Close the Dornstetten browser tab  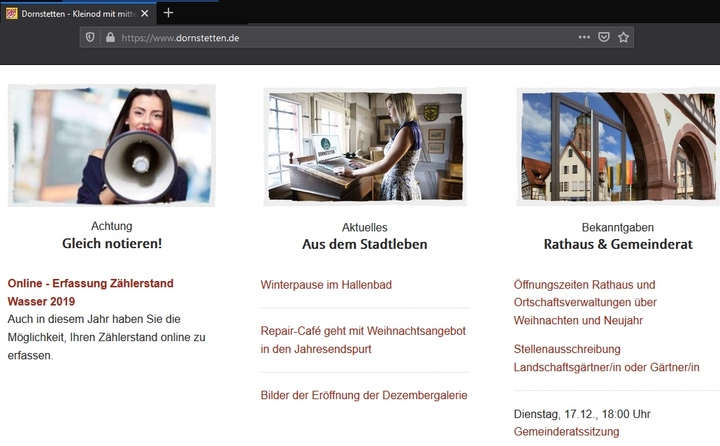(142, 13)
